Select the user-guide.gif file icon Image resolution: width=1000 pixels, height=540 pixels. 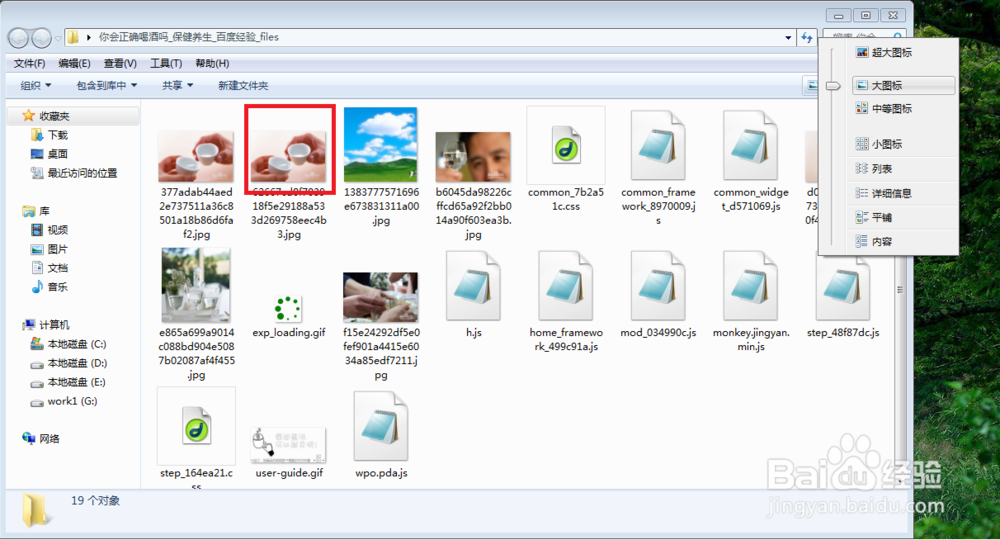click(288, 445)
